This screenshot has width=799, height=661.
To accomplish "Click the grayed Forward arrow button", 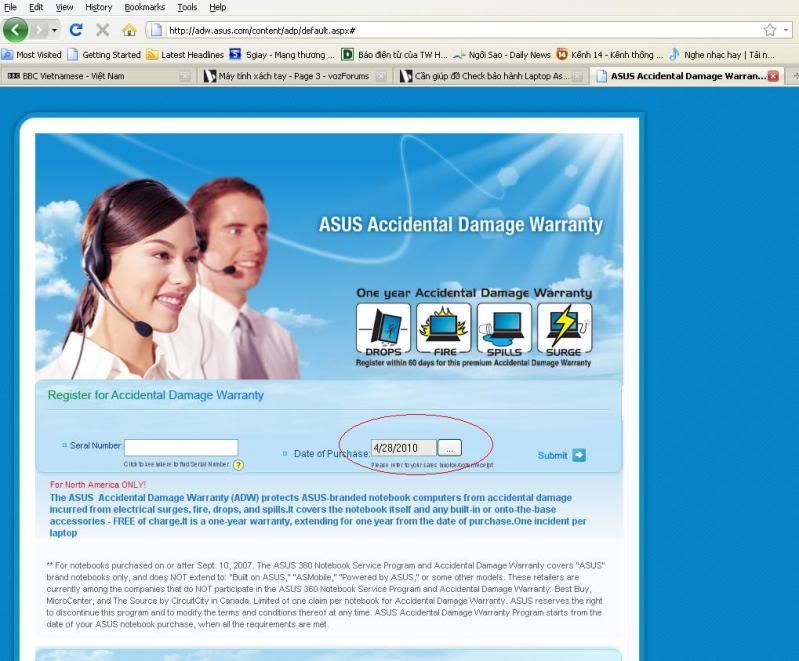I will (39, 30).
